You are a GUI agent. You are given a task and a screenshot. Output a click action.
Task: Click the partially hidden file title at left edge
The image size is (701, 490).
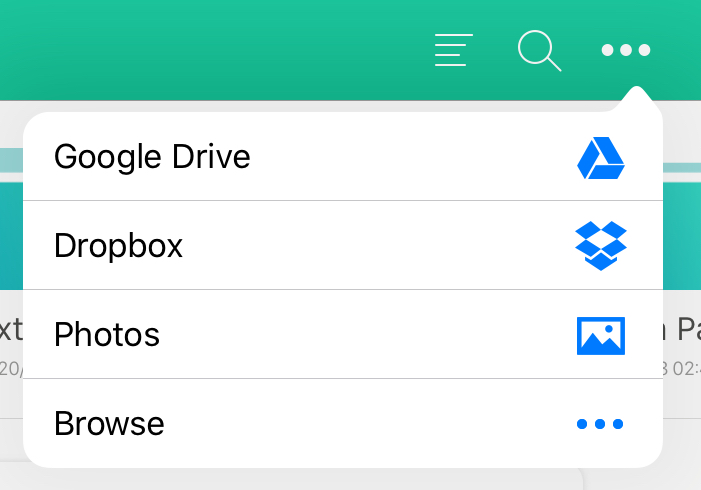[11, 329]
